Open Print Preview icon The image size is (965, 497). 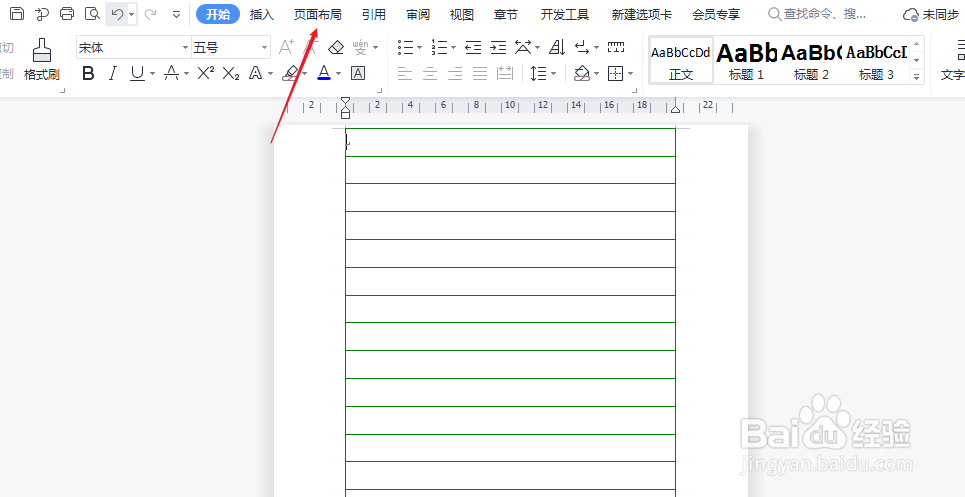click(92, 14)
